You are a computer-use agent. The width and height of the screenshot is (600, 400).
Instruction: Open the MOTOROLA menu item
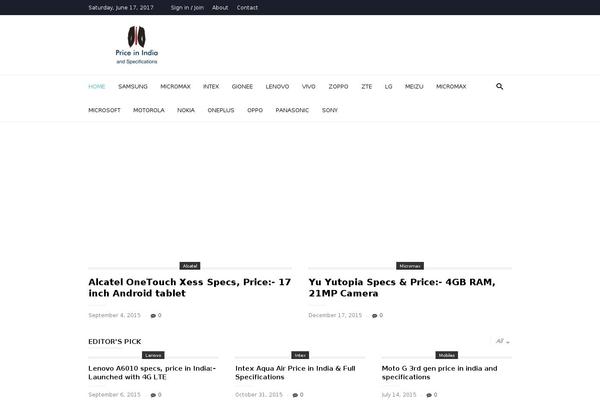[x=148, y=110]
